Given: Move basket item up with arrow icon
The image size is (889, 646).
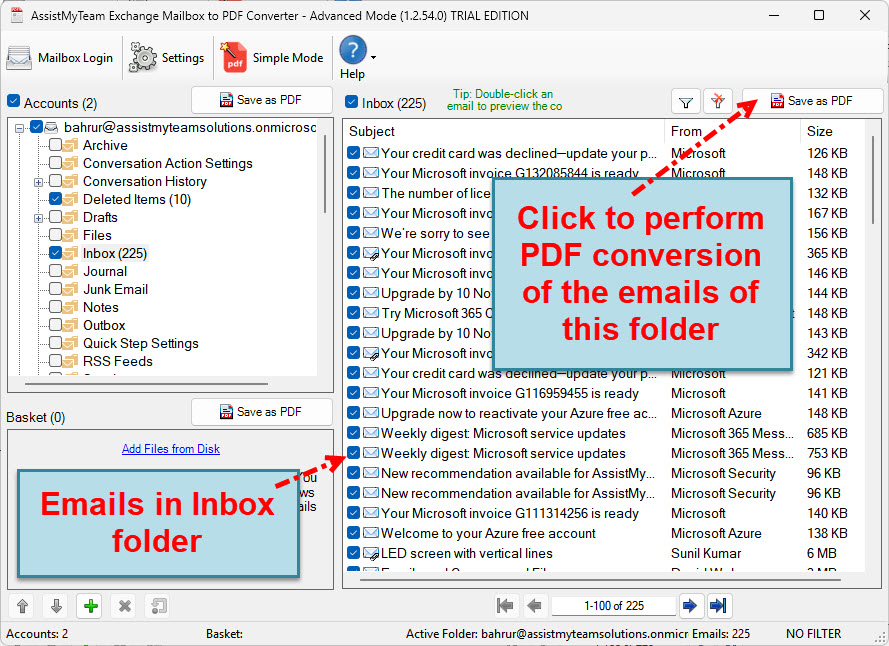Looking at the screenshot, I should [21, 606].
